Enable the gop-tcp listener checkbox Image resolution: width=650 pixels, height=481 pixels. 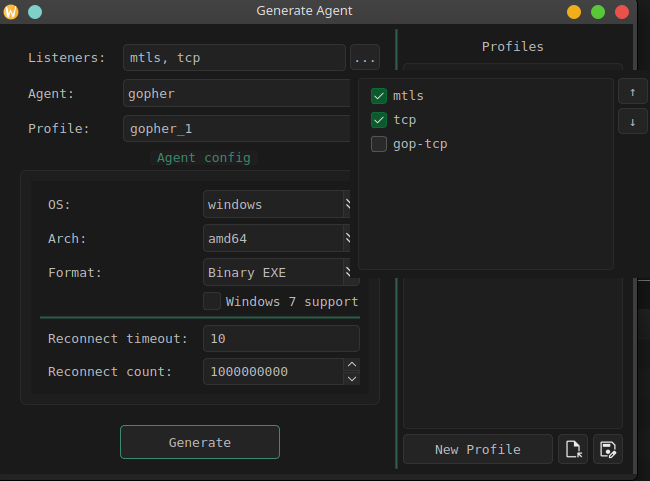click(x=379, y=144)
